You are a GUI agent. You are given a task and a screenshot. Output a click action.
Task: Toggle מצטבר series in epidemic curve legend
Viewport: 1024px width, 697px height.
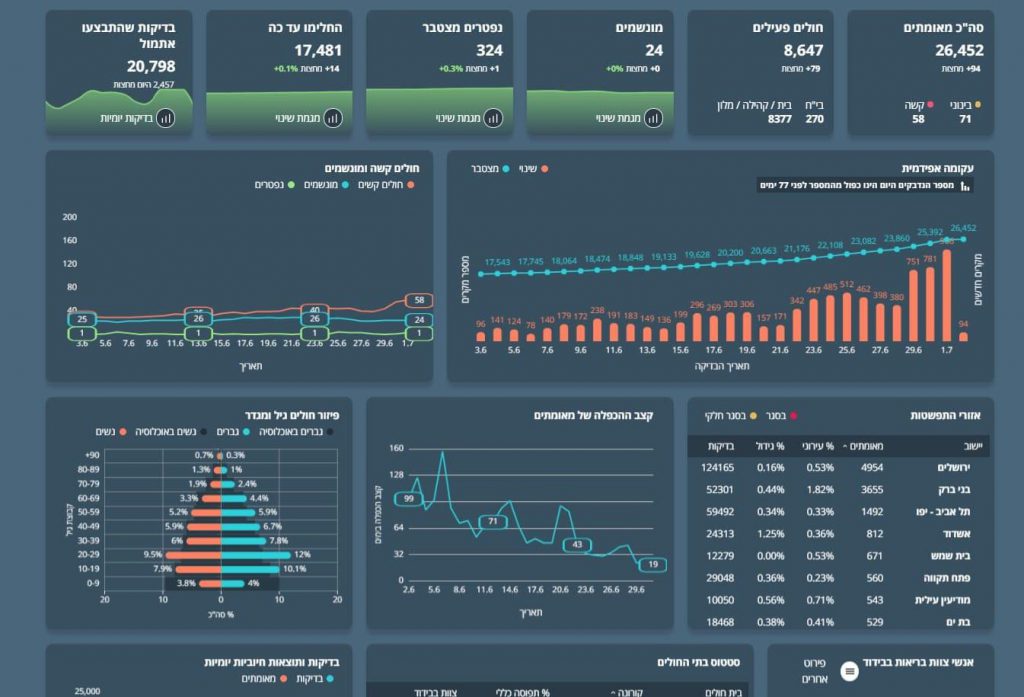tap(505, 168)
